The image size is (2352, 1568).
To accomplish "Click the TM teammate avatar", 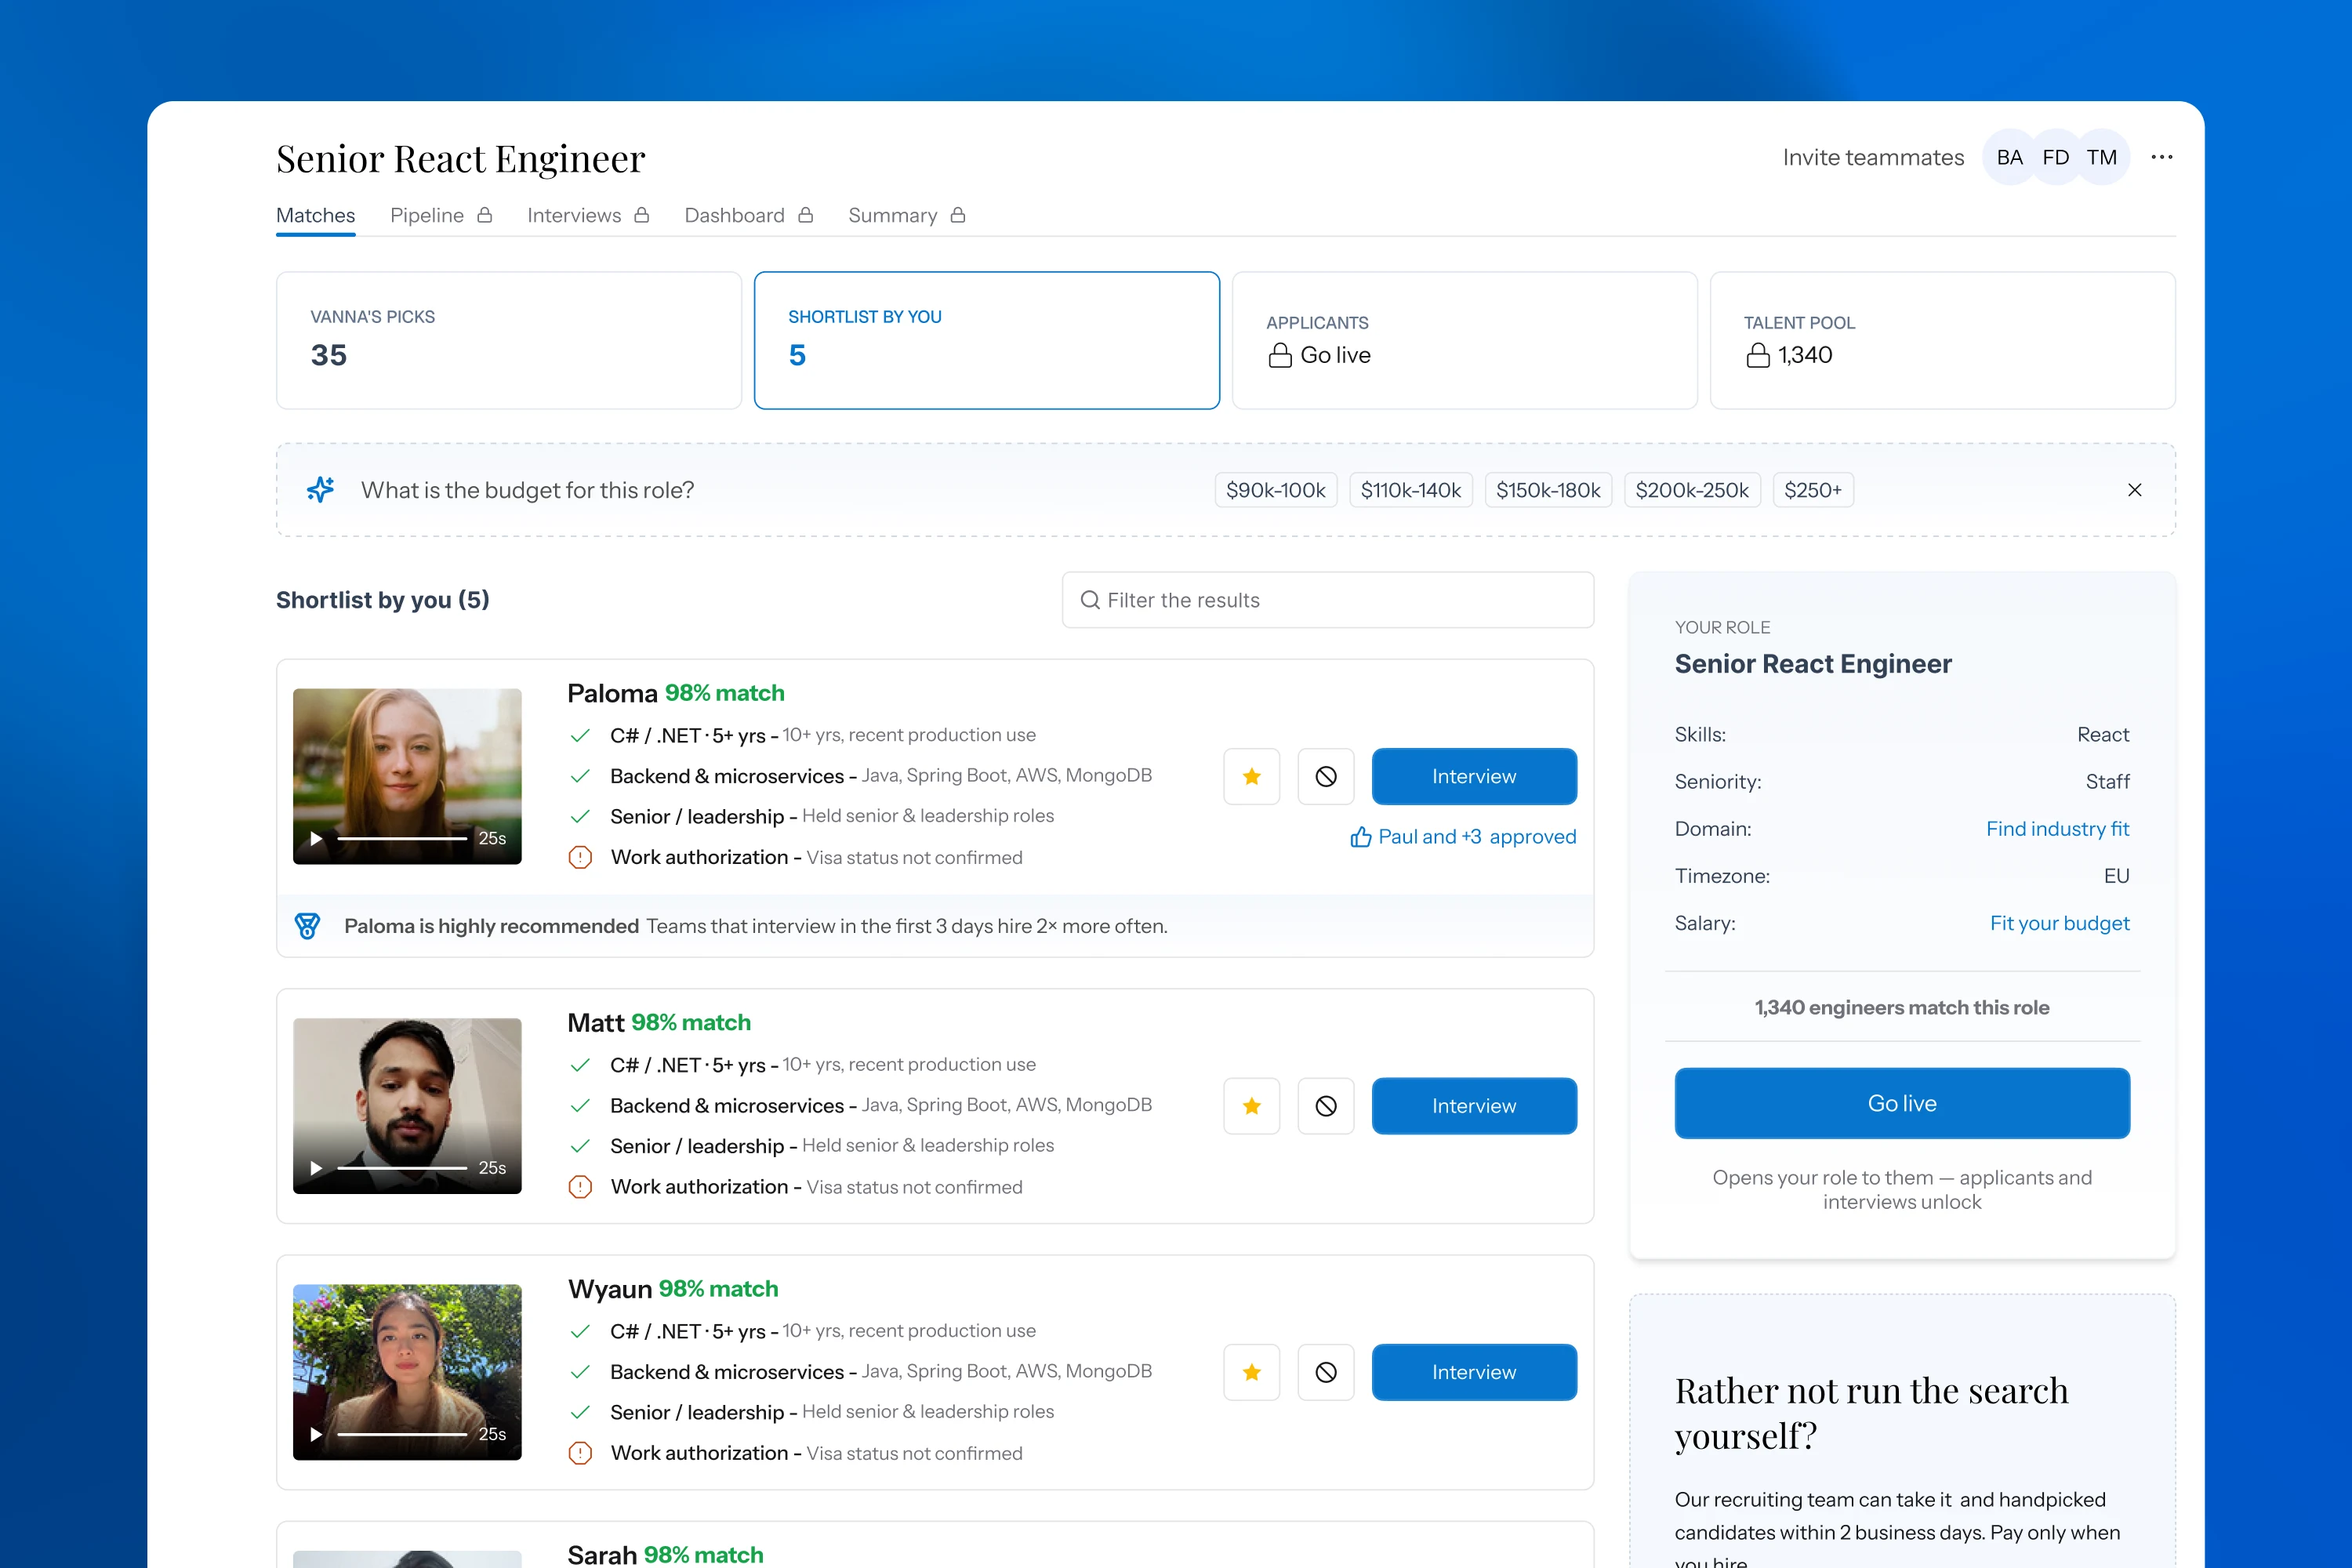I will click(x=2102, y=157).
